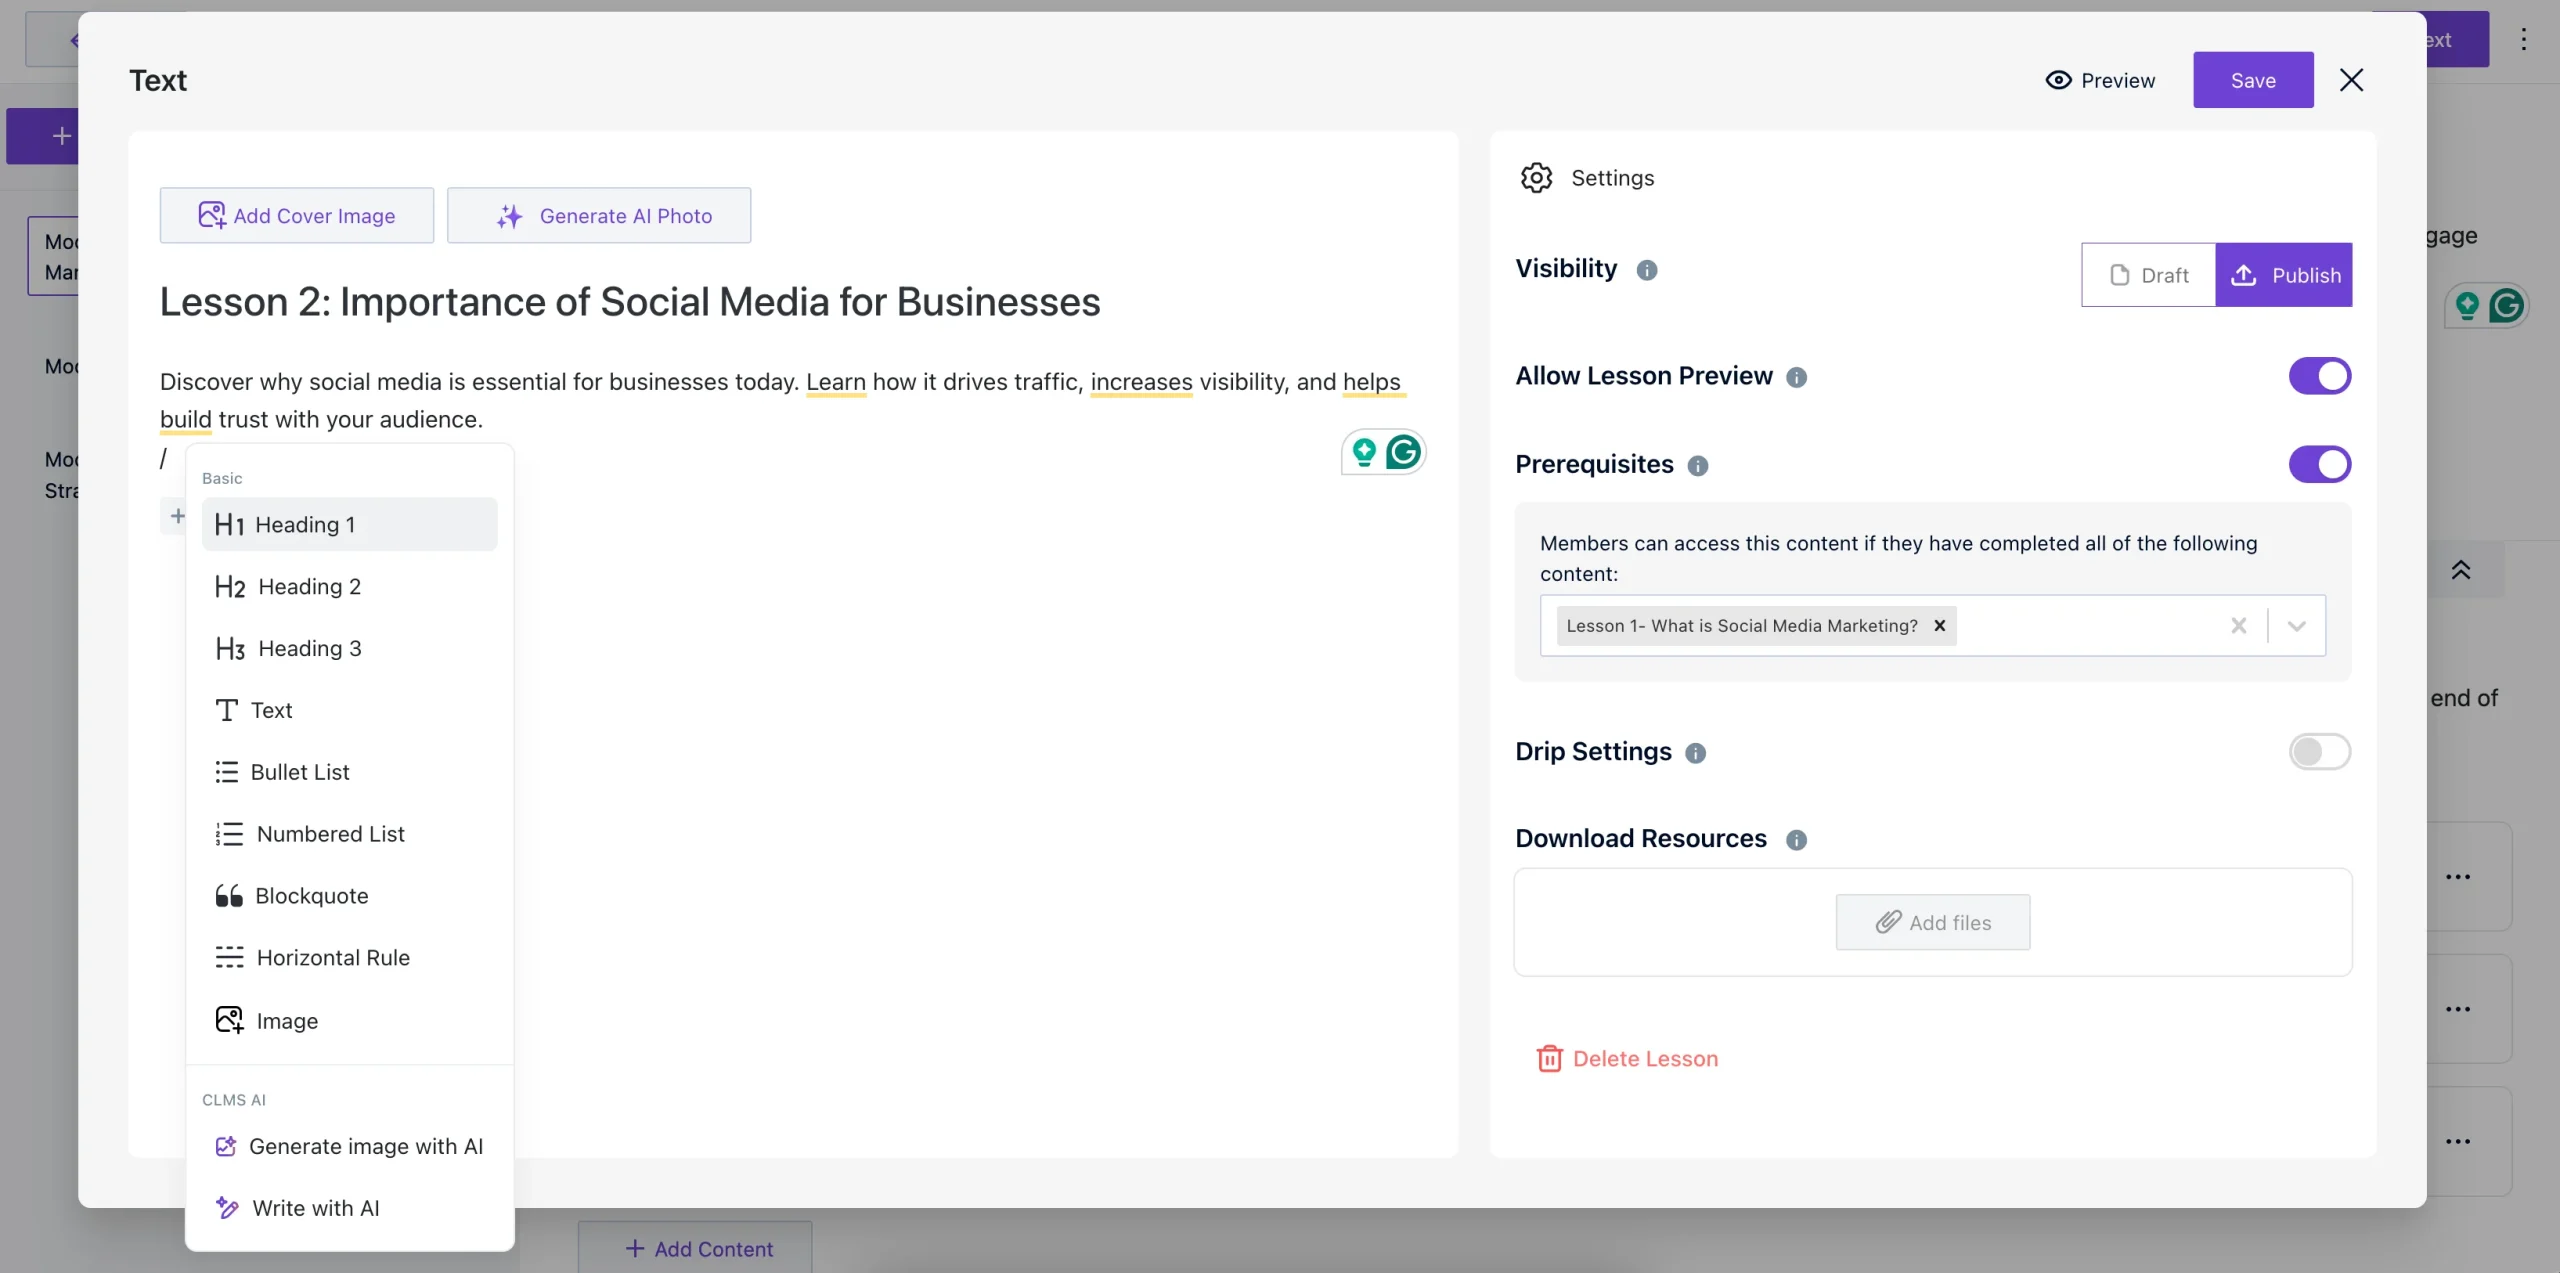Screen dimensions: 2560x1273
Task: Toggle Allow Lesson Preview switch
Action: (2319, 377)
